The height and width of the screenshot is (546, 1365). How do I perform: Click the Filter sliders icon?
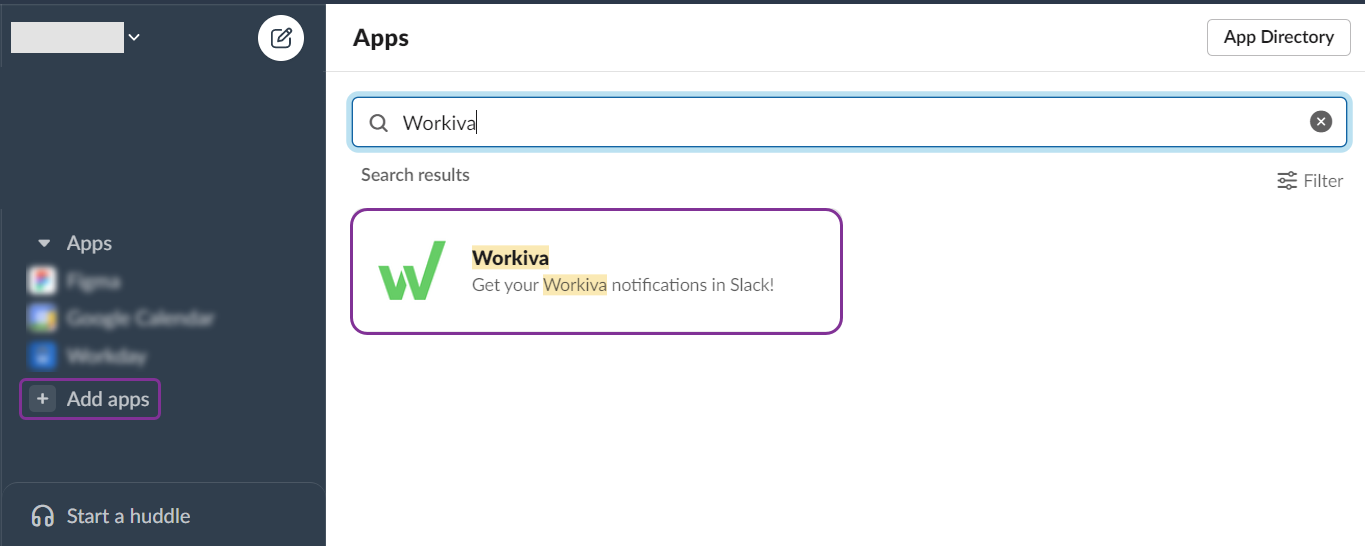[1287, 181]
